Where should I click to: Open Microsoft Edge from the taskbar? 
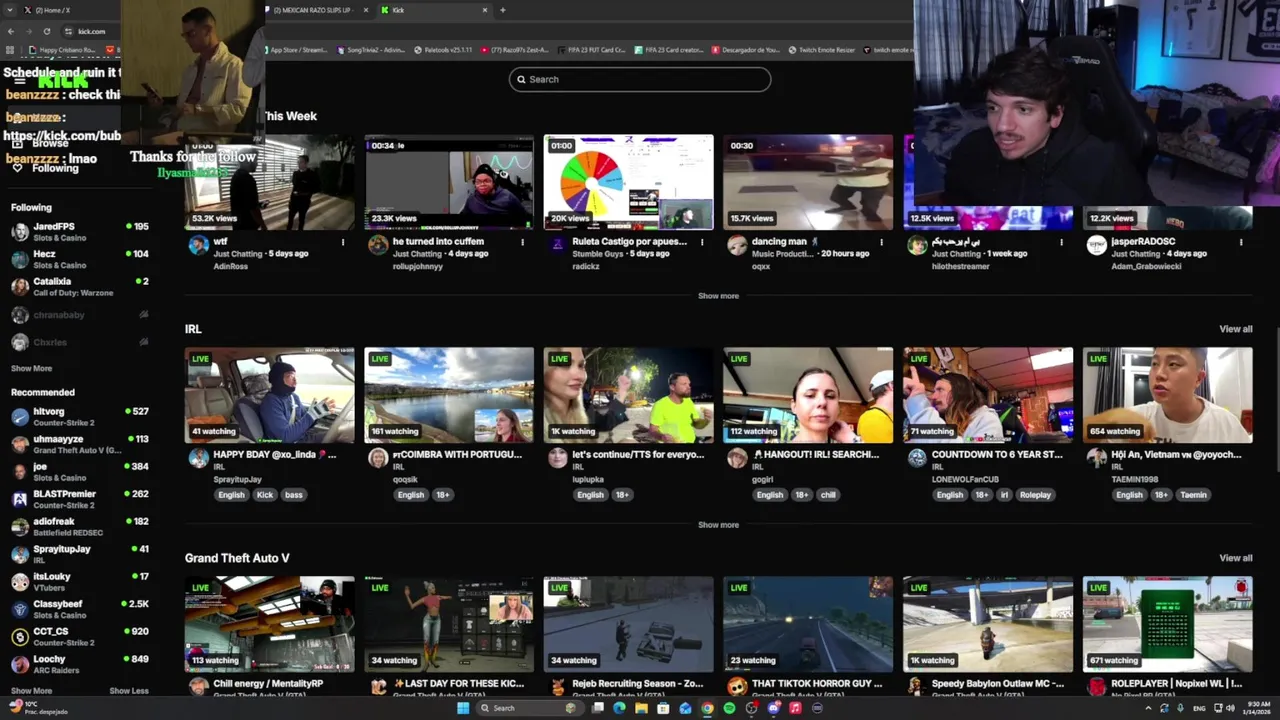point(619,708)
